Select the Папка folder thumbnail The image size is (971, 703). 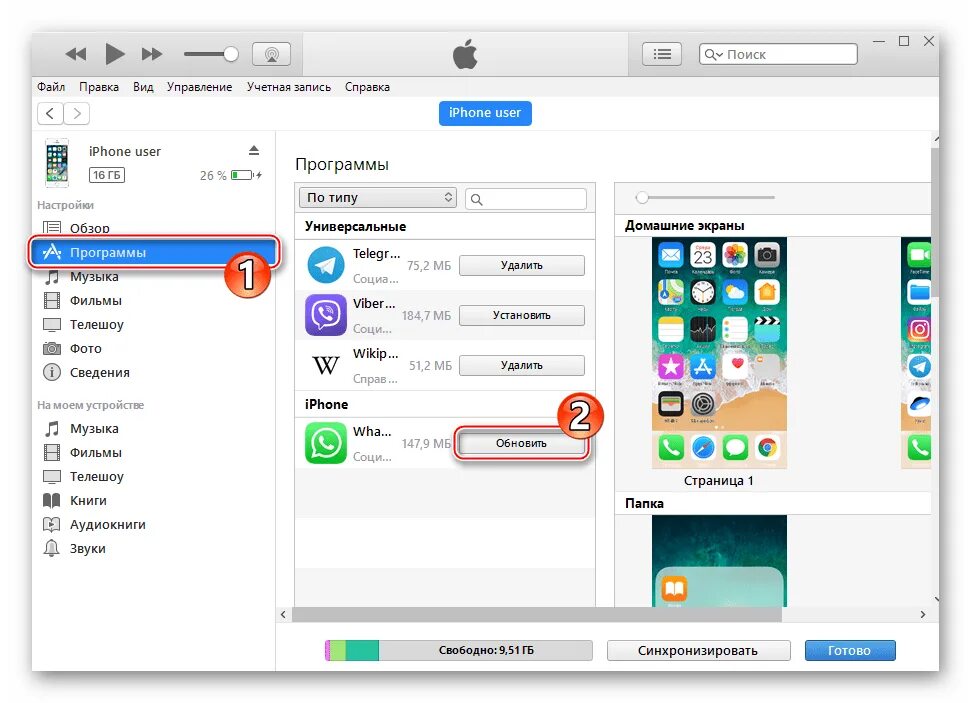[719, 561]
